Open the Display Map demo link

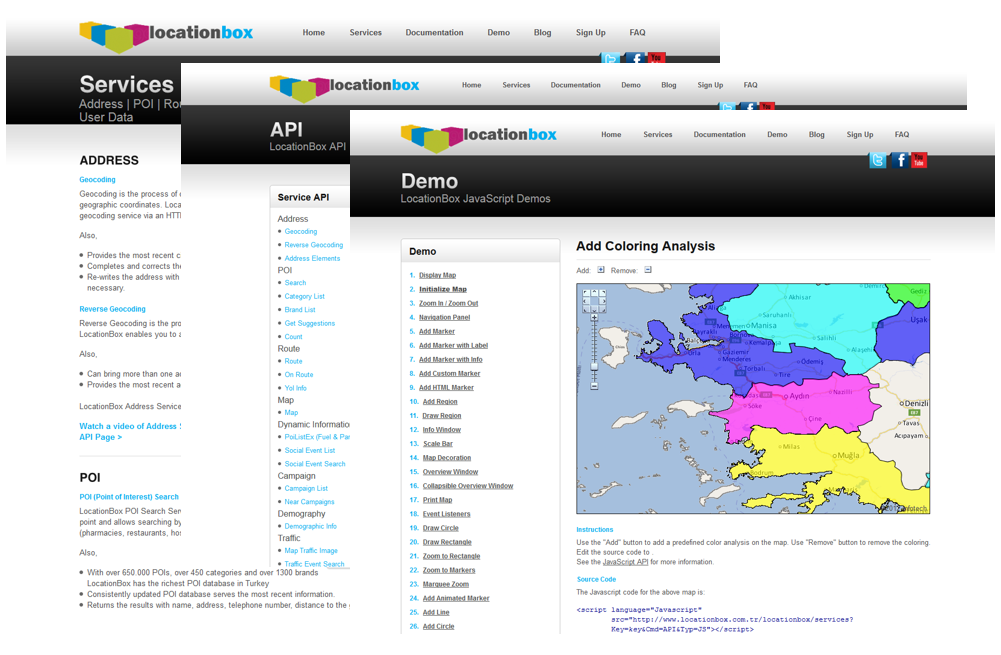tap(437, 275)
